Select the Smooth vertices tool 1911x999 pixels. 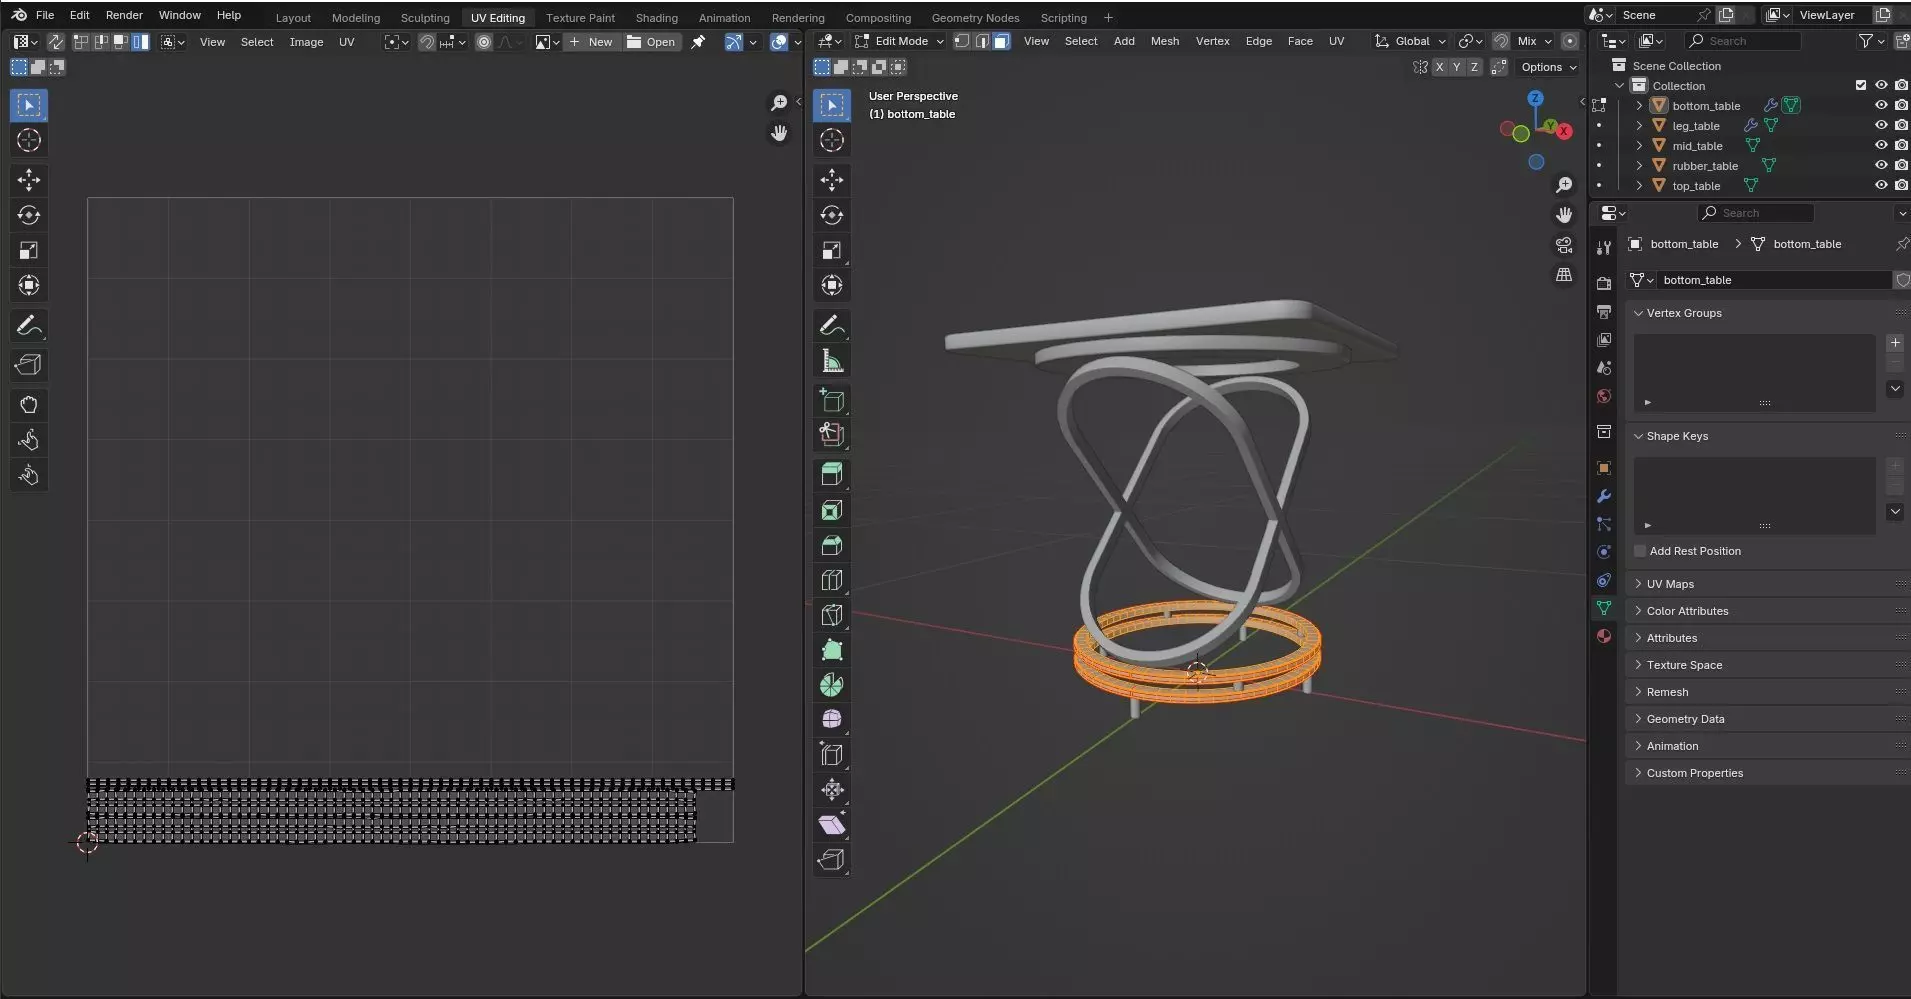point(832,720)
